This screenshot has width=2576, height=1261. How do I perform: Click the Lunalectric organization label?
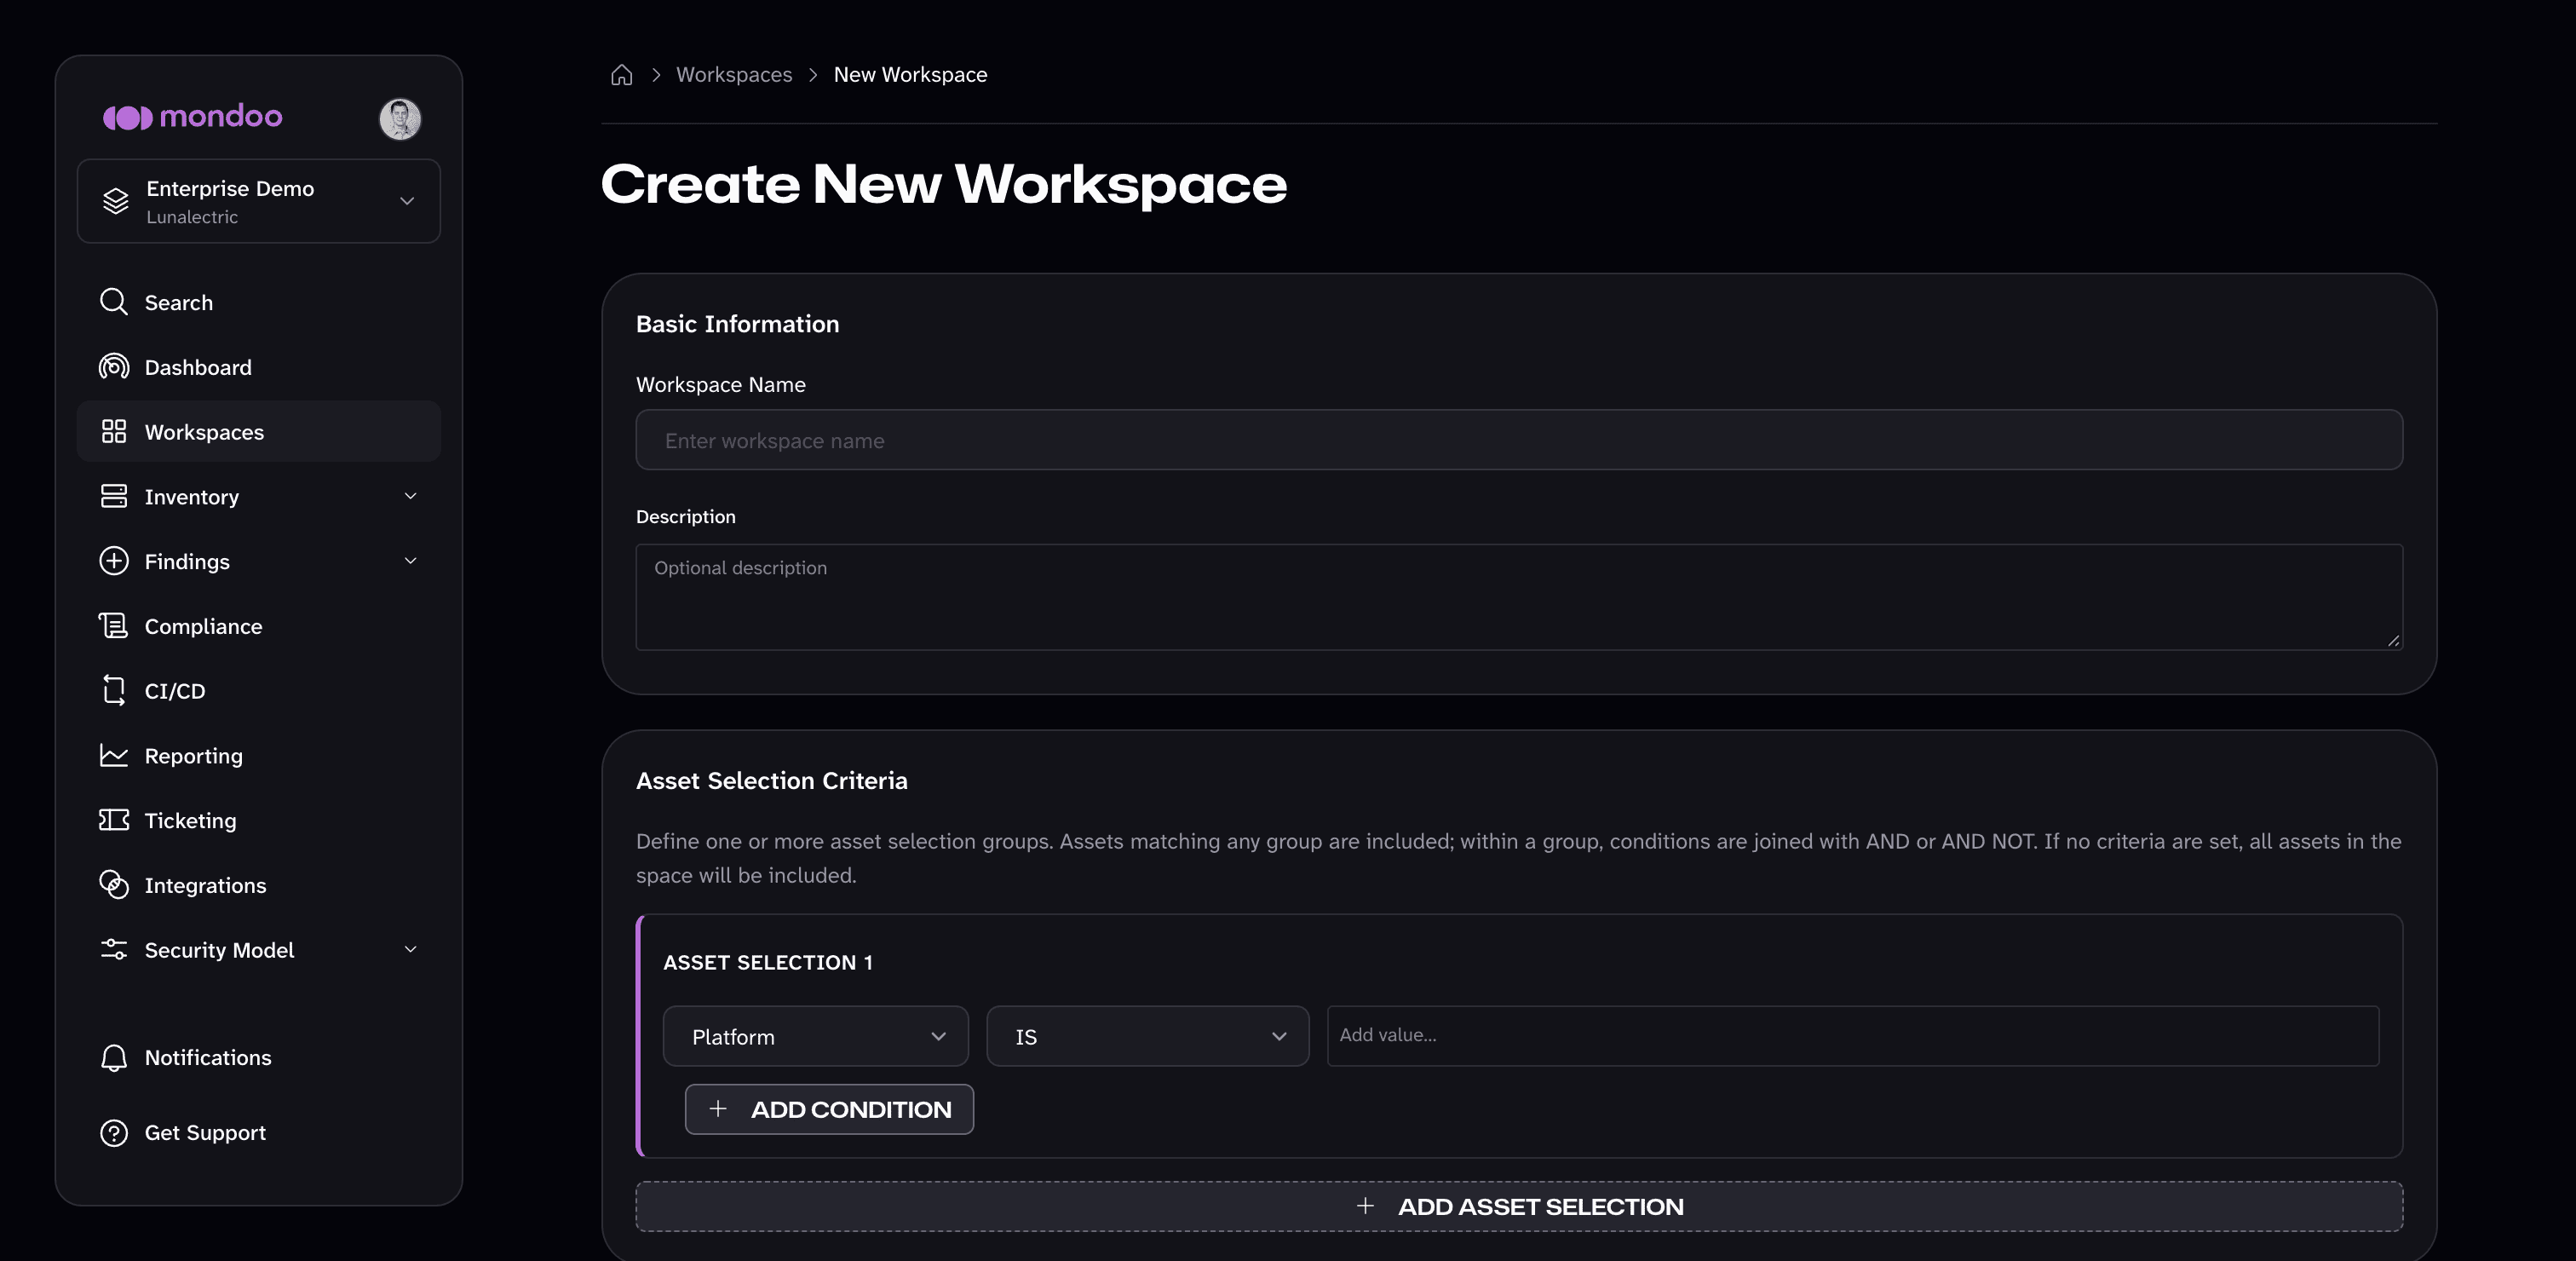tap(192, 217)
